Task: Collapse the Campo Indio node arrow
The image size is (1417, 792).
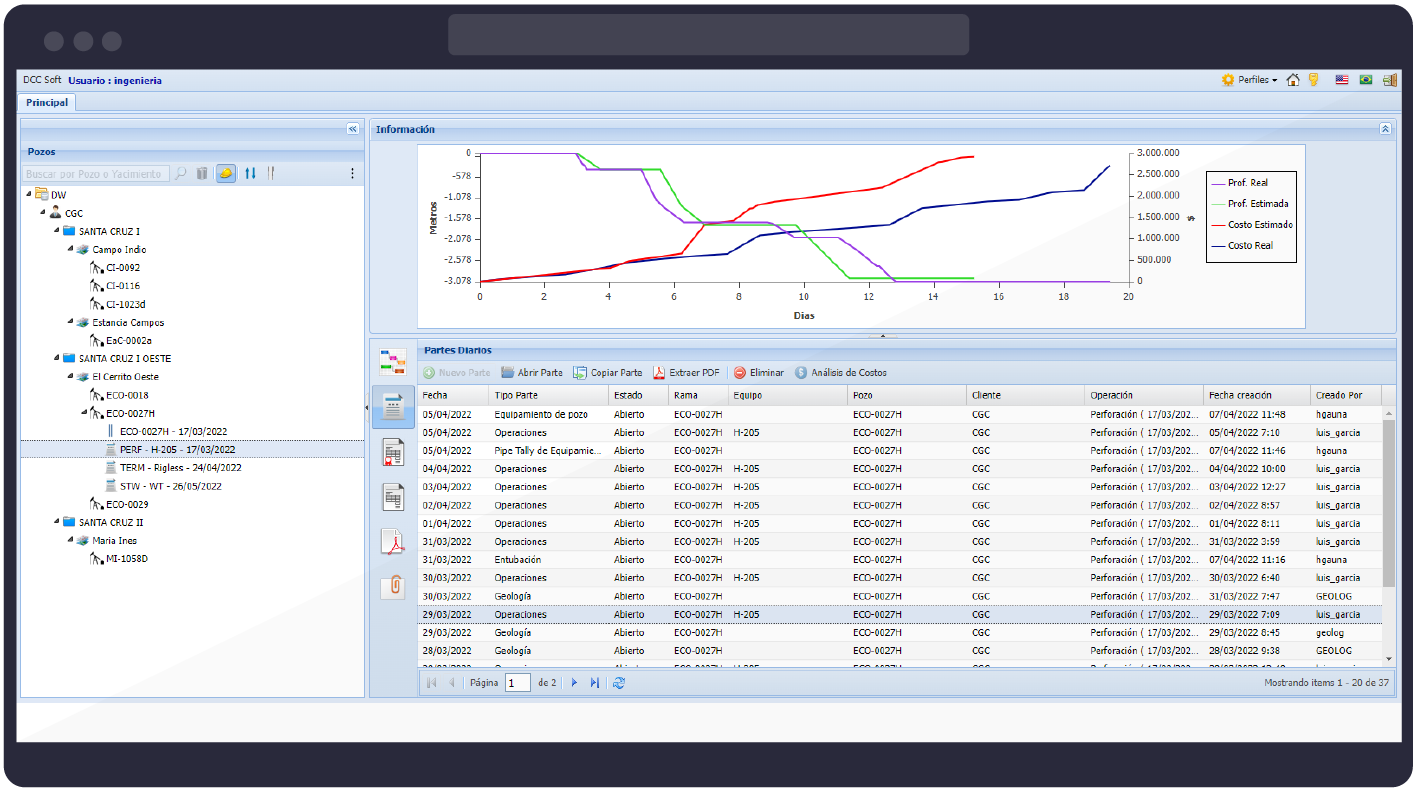Action: (71, 248)
